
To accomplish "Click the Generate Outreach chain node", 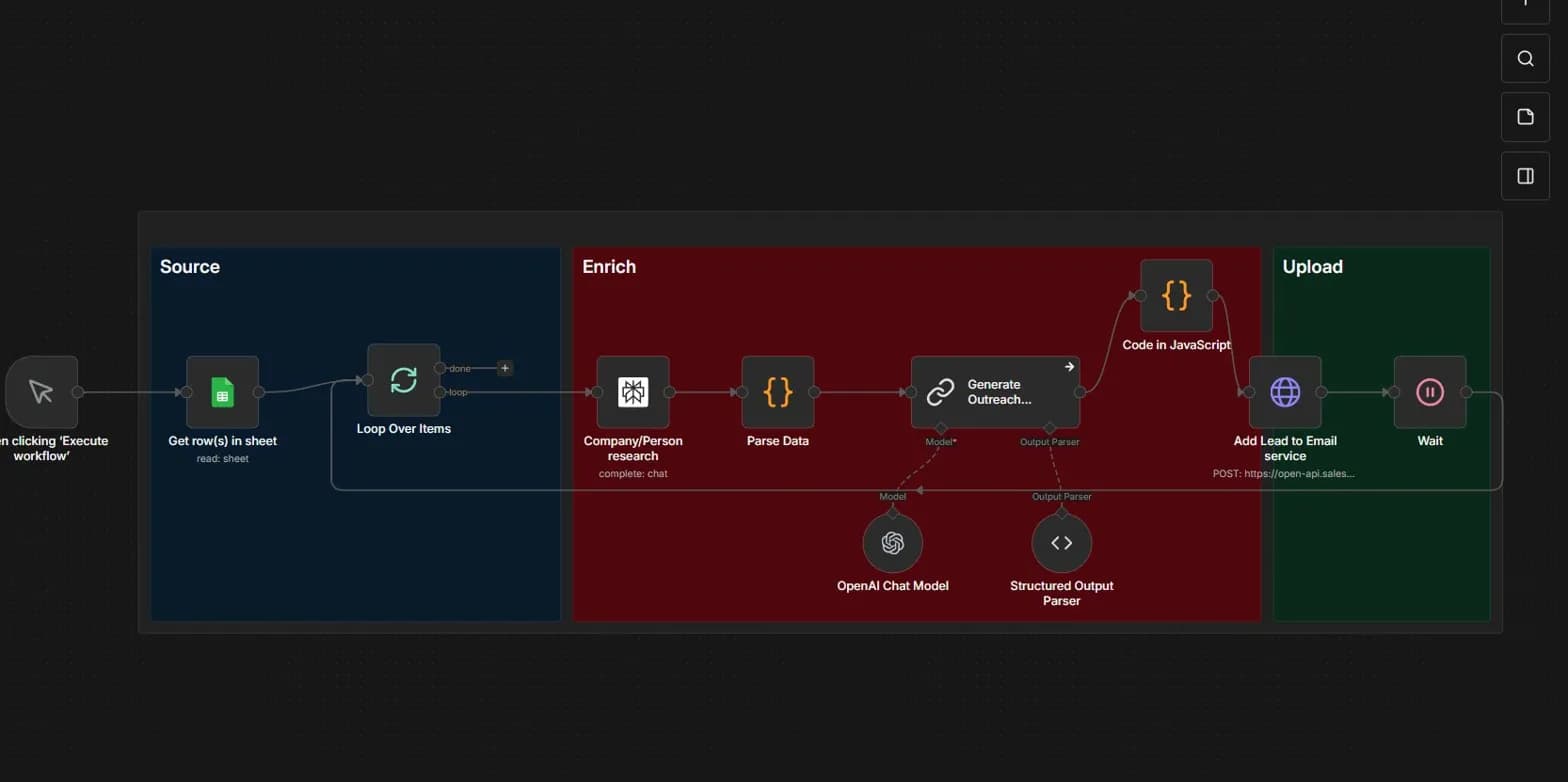I will 995,392.
